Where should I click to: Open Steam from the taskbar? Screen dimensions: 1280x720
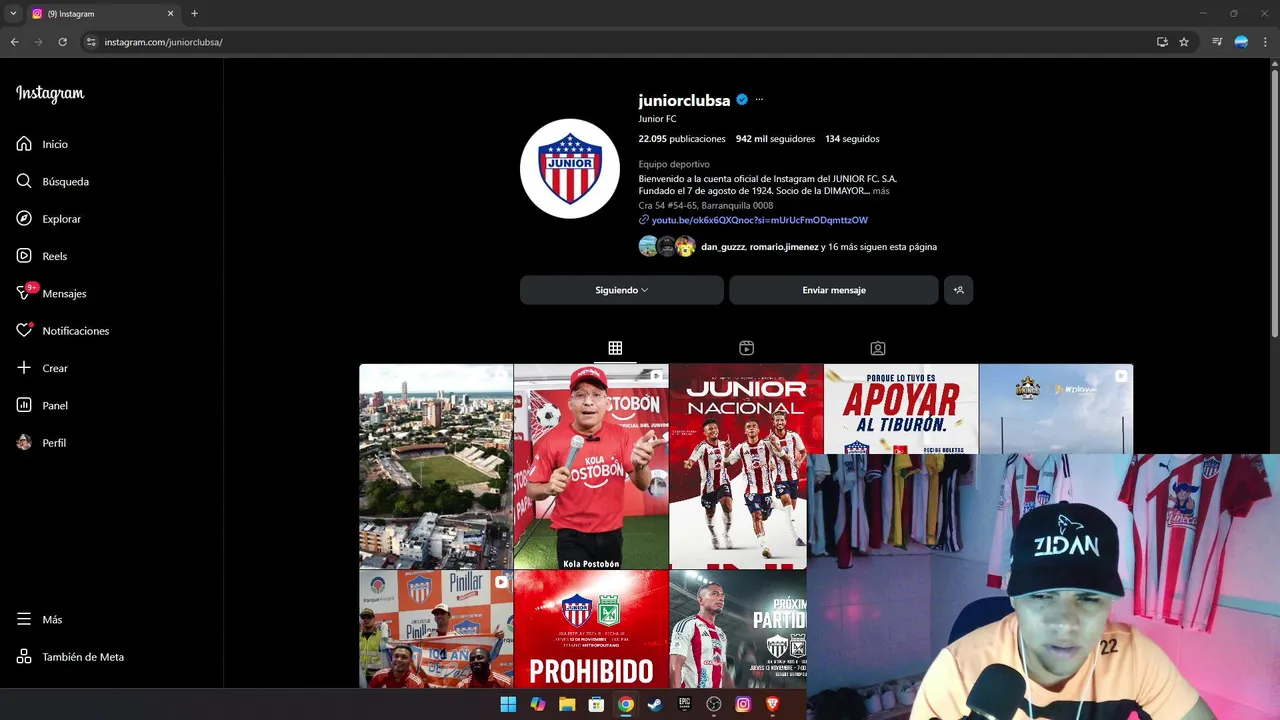(x=655, y=704)
